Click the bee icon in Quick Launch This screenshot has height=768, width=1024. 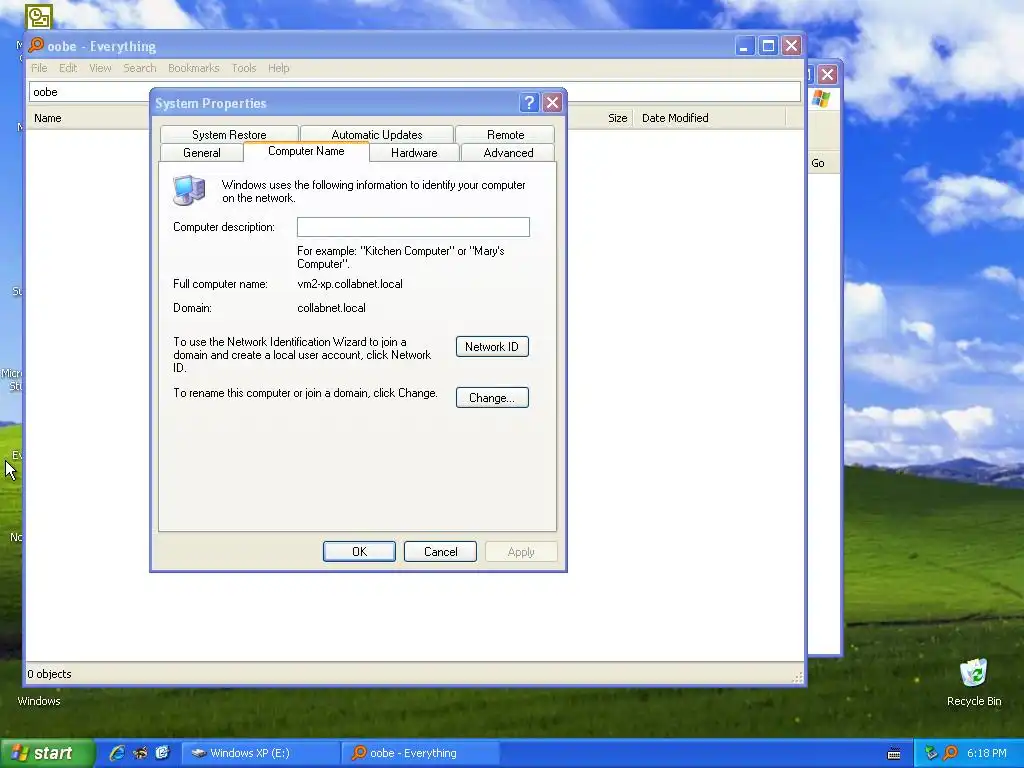(x=140, y=753)
